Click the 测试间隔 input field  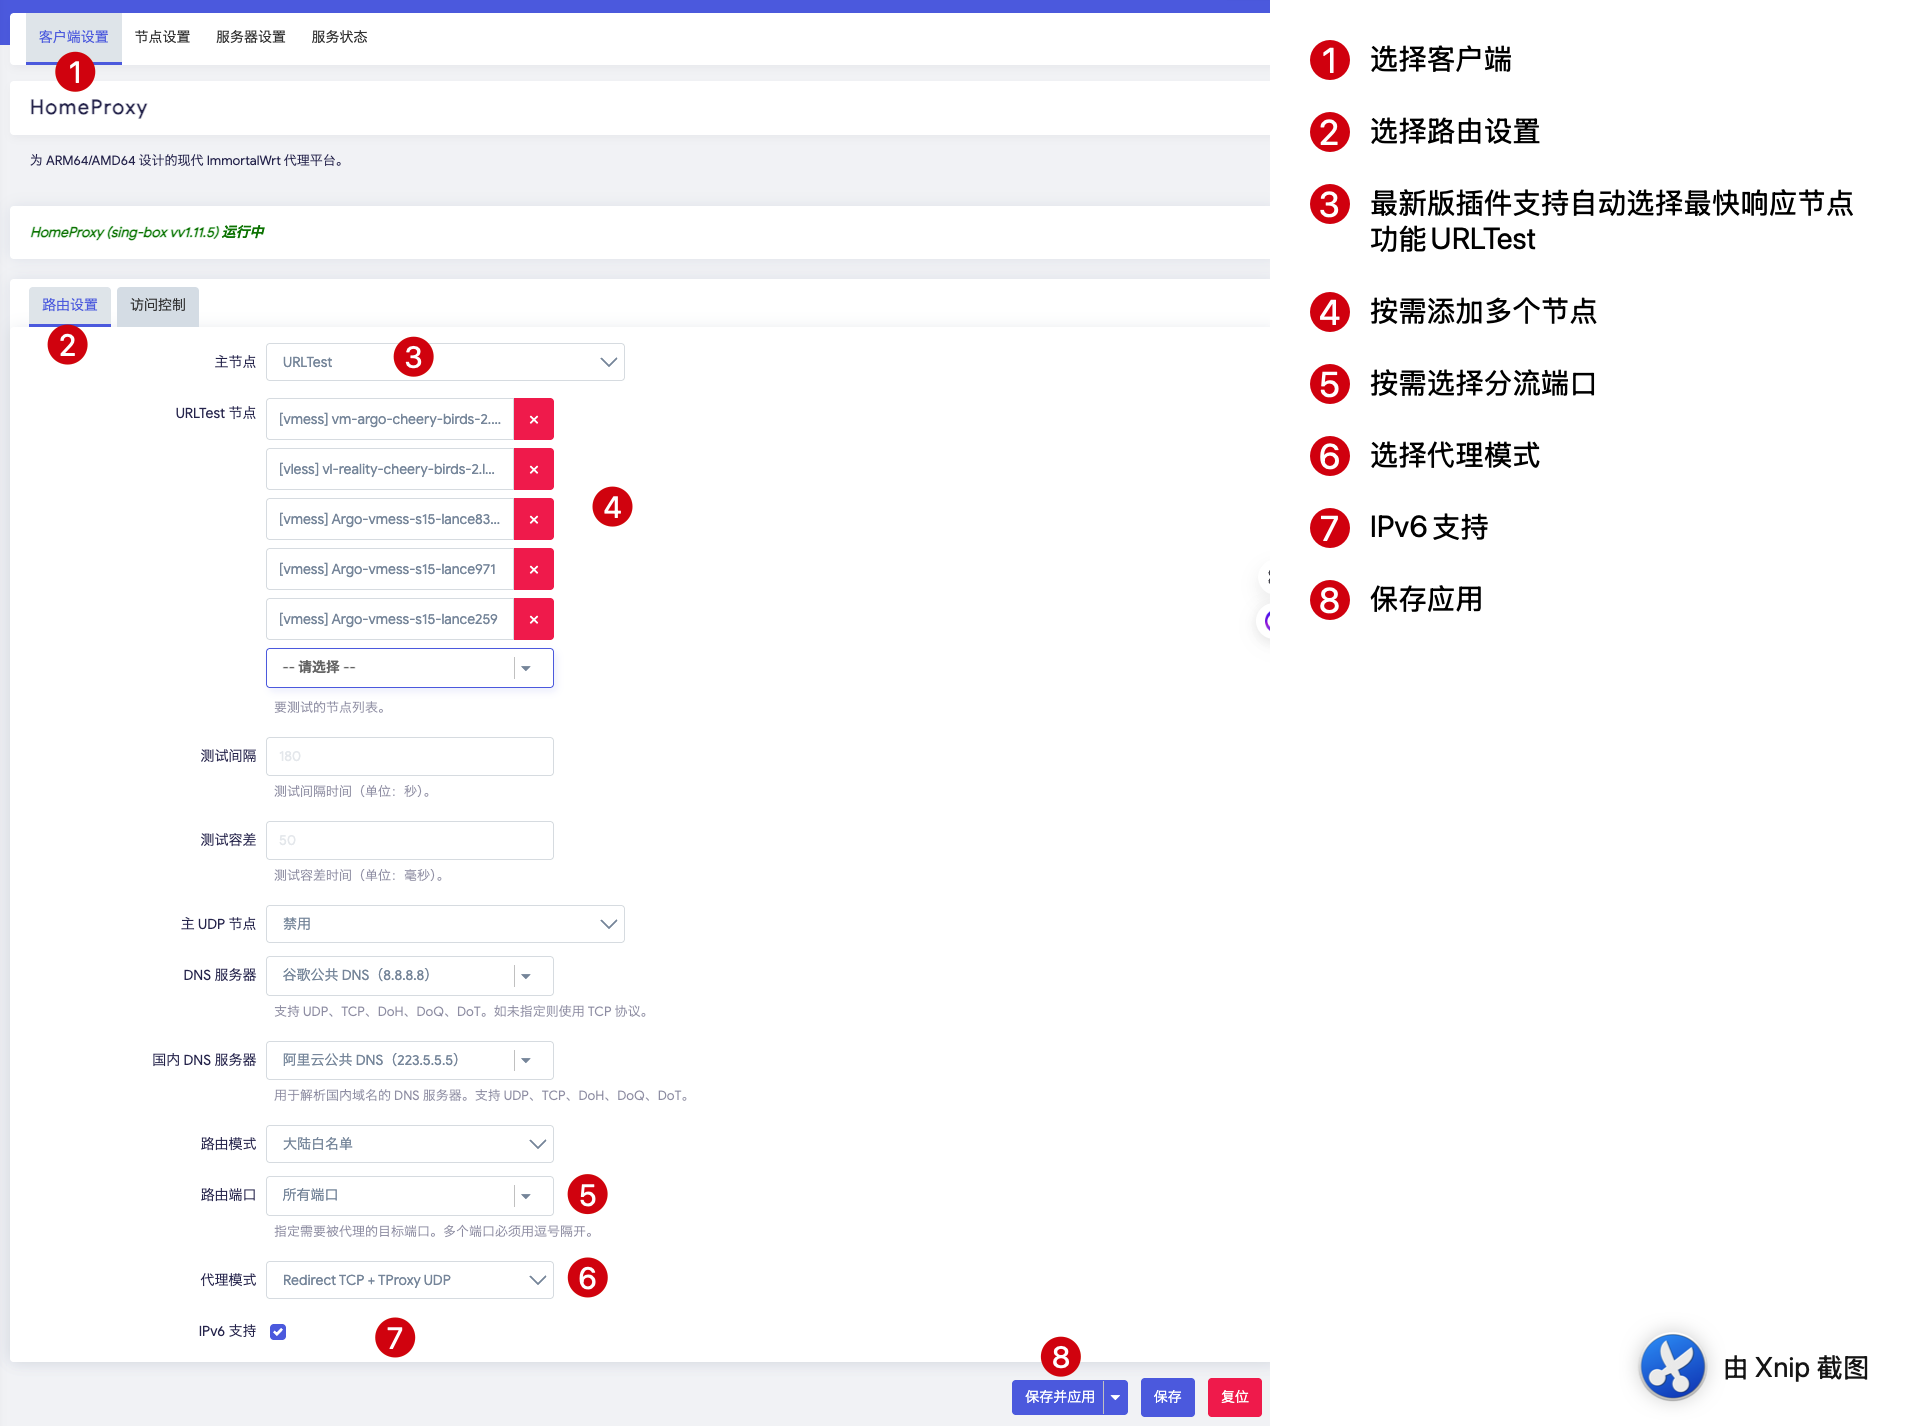pyautogui.click(x=410, y=756)
